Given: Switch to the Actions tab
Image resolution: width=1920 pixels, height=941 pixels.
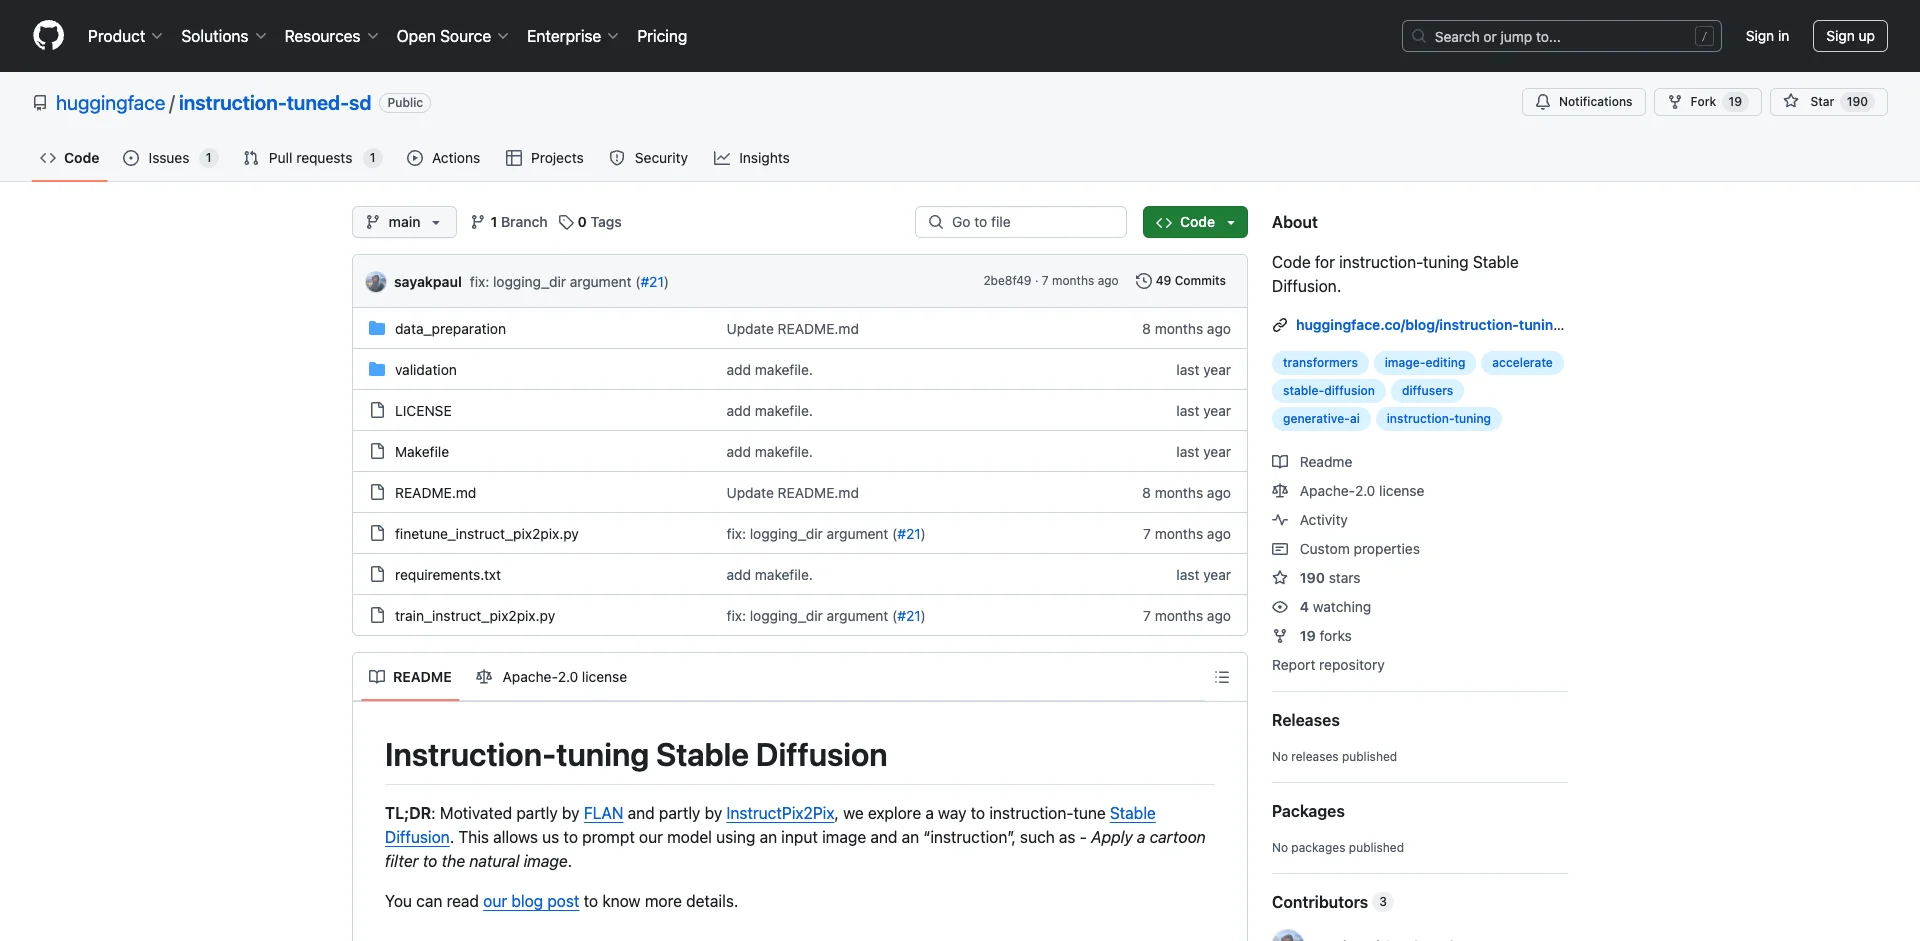Looking at the screenshot, I should tap(444, 158).
